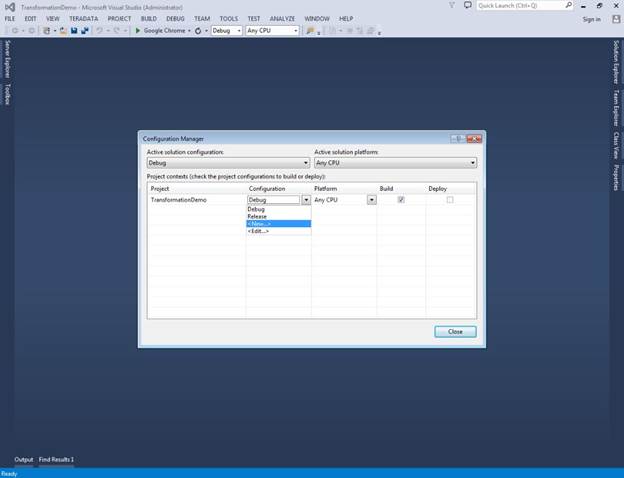Viewport: 624px width, 478px height.
Task: Expand the New Project icon dropdown arrow
Action: [x=55, y=31]
